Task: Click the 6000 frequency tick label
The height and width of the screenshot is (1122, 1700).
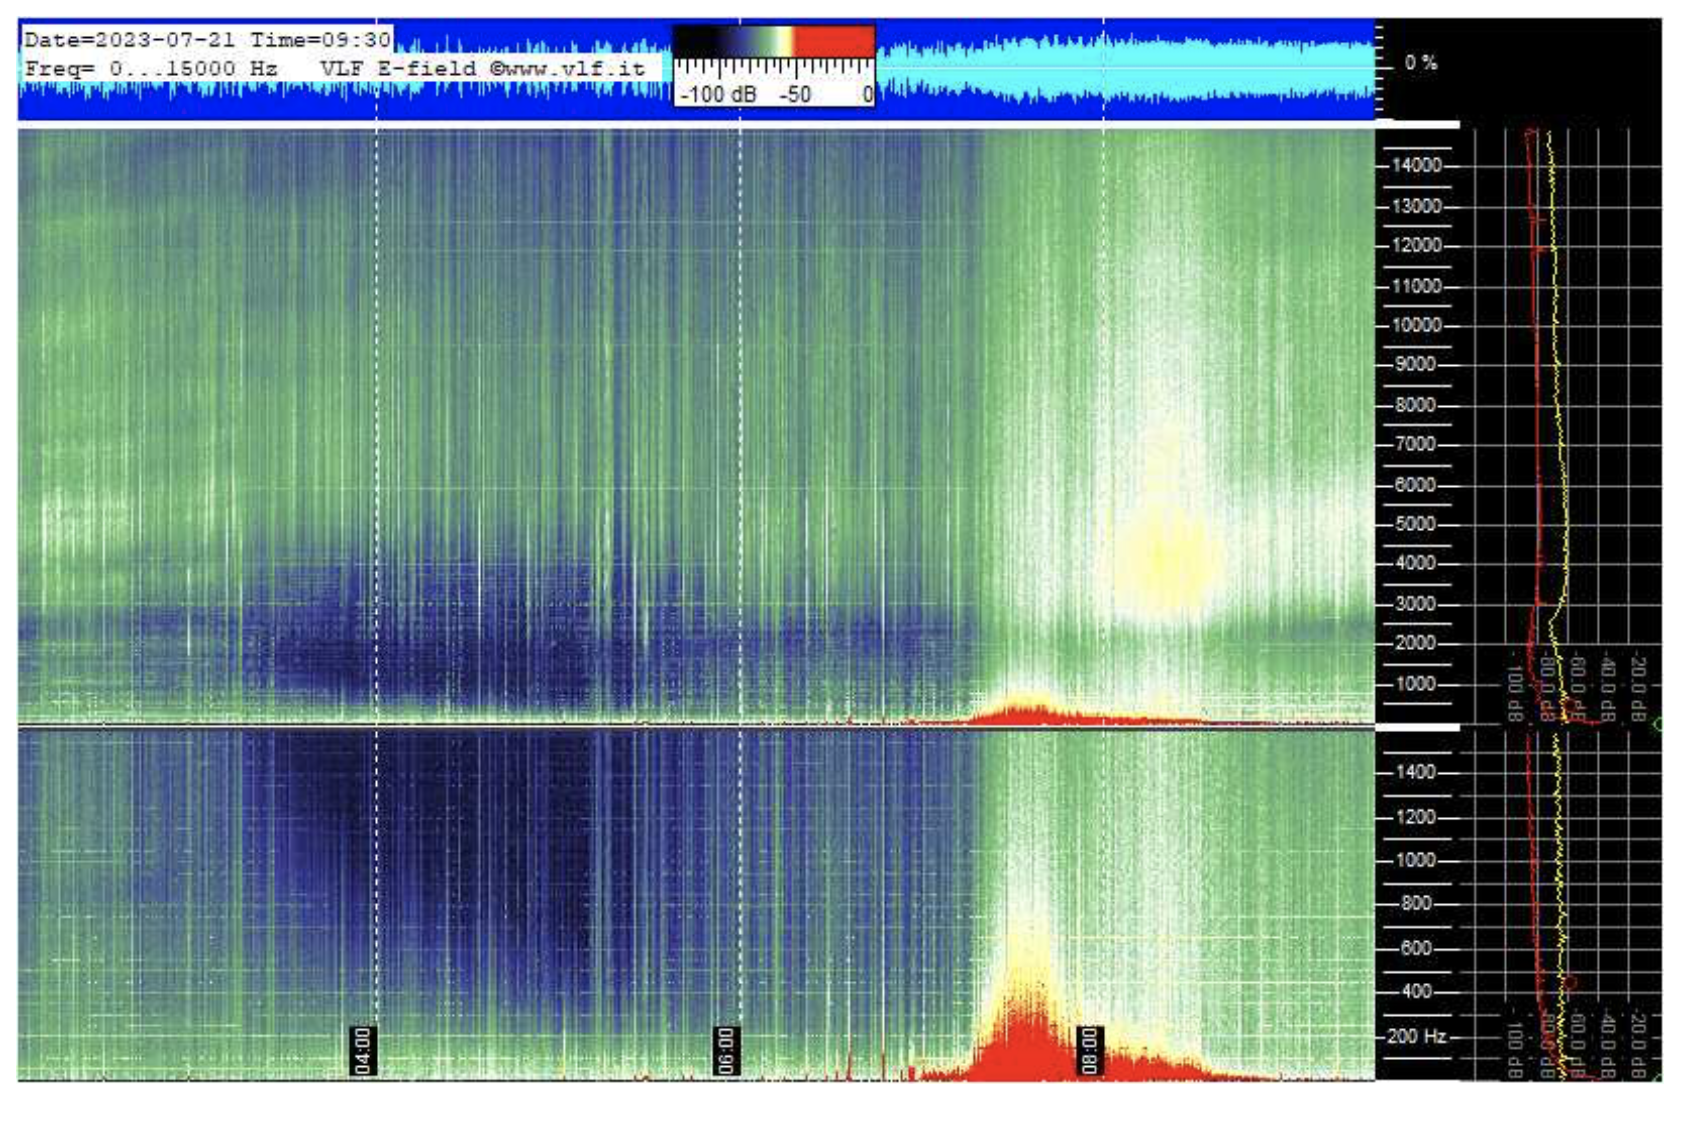Action: tap(1416, 486)
